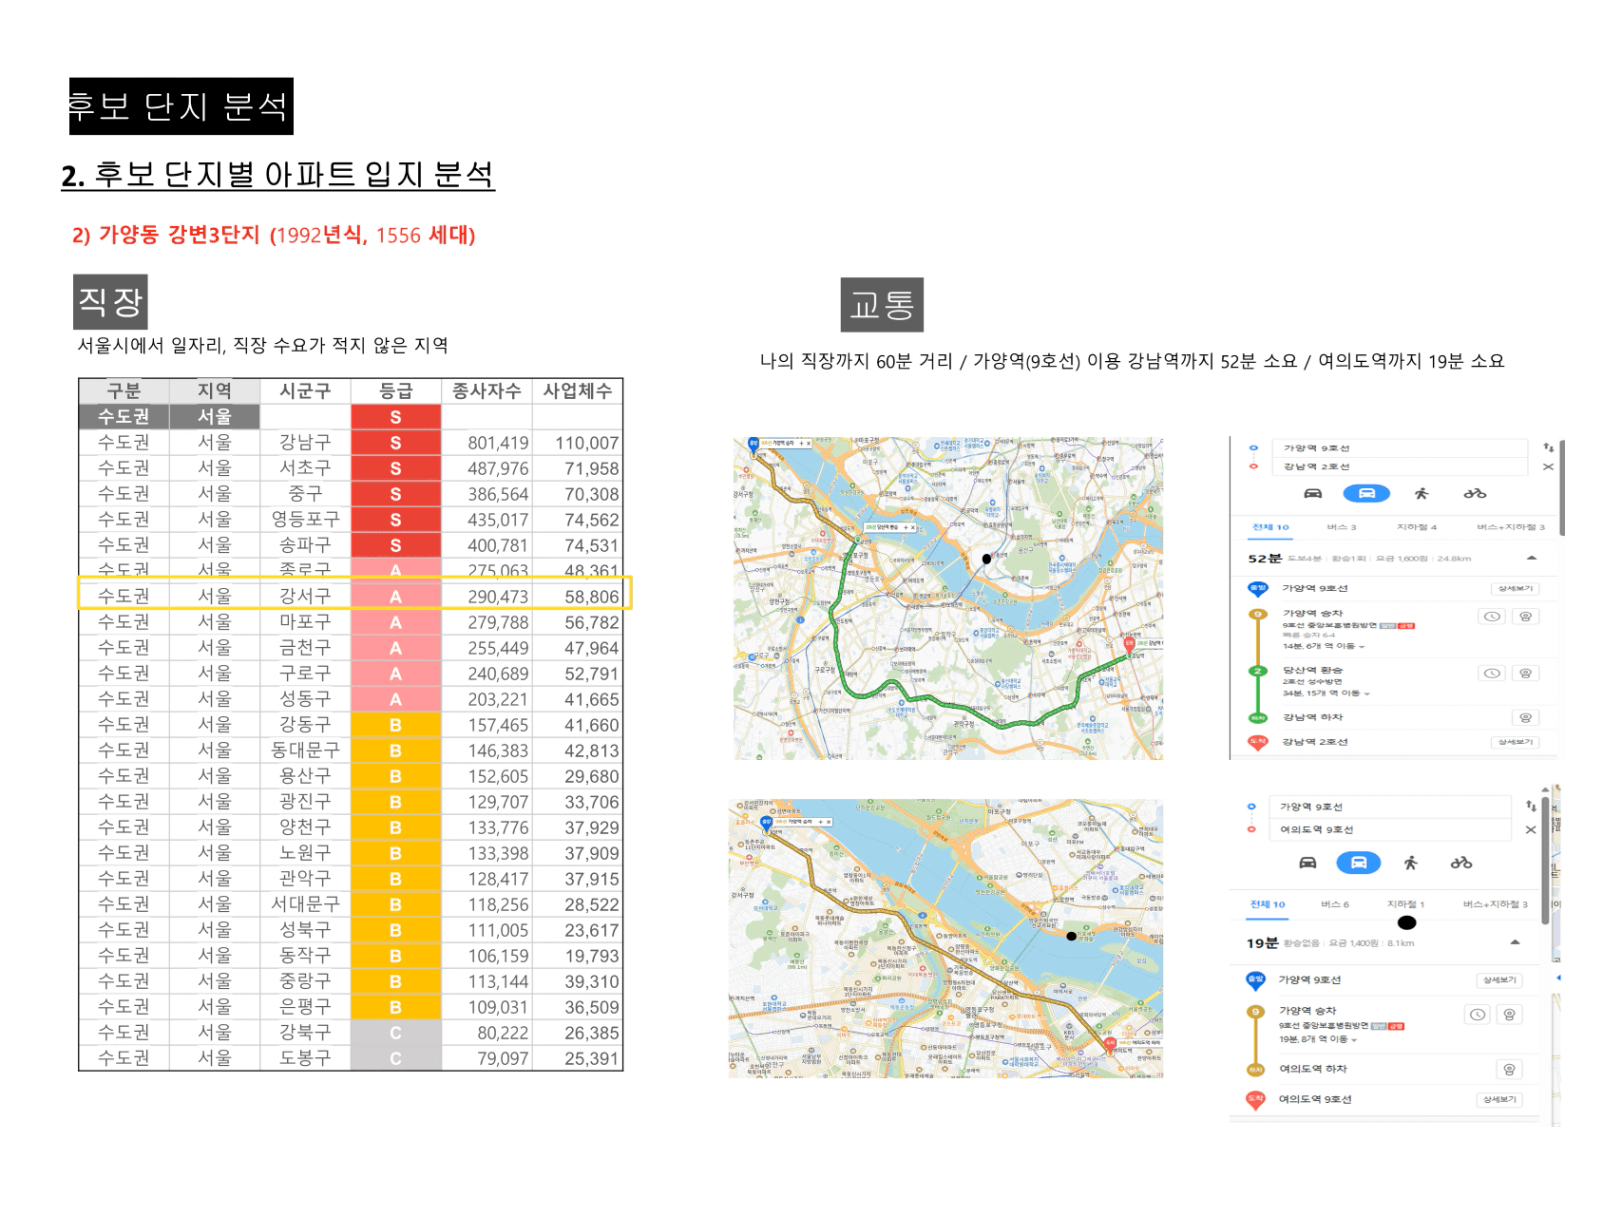Select the 강남구 district cell
This screenshot has height=1216, width=1622.
[305, 442]
